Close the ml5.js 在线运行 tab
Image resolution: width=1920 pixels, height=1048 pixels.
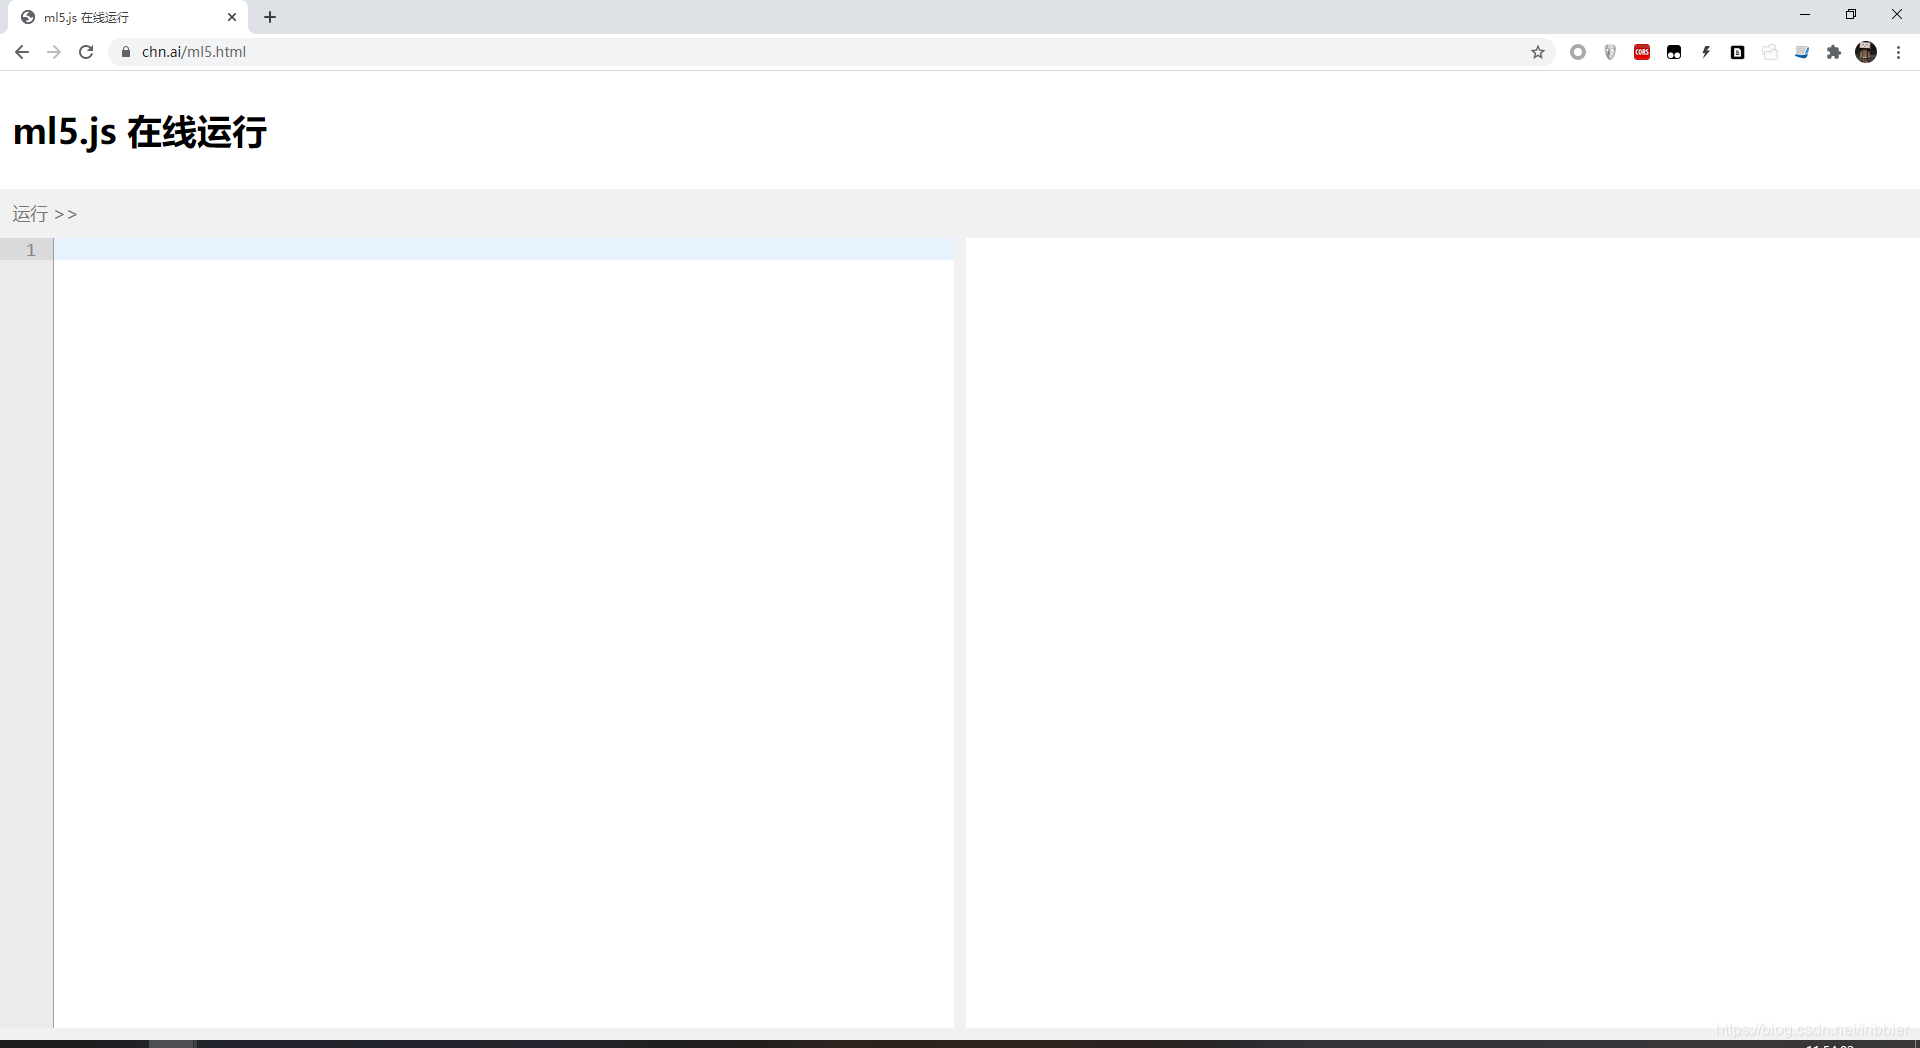click(232, 17)
